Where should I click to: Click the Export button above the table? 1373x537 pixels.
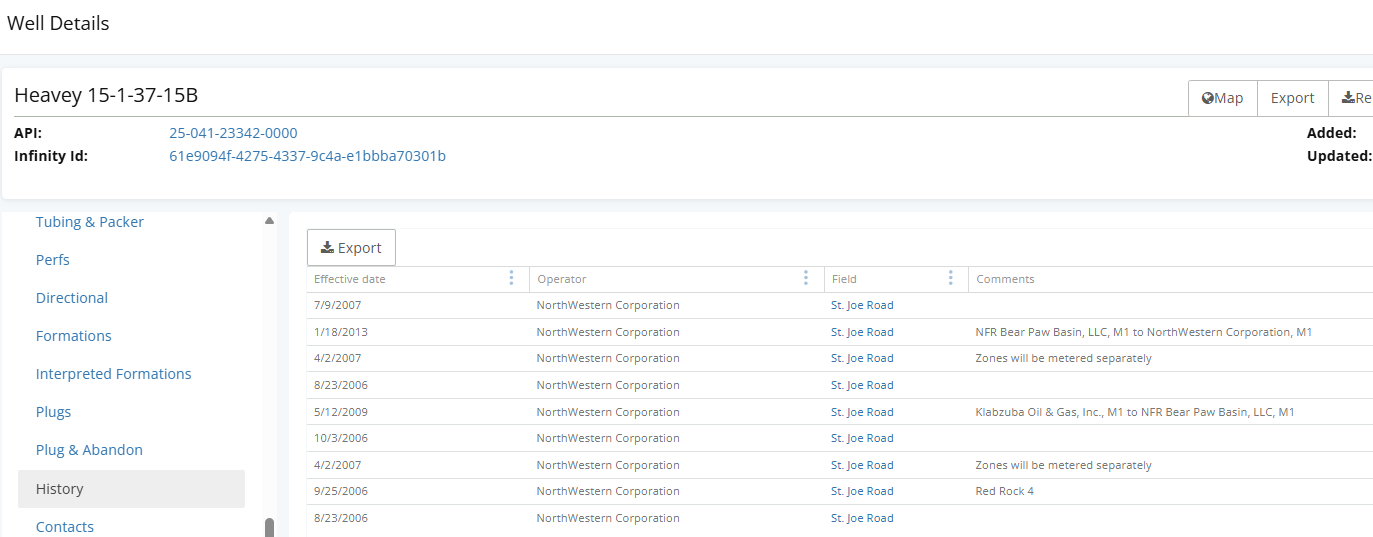click(x=351, y=248)
